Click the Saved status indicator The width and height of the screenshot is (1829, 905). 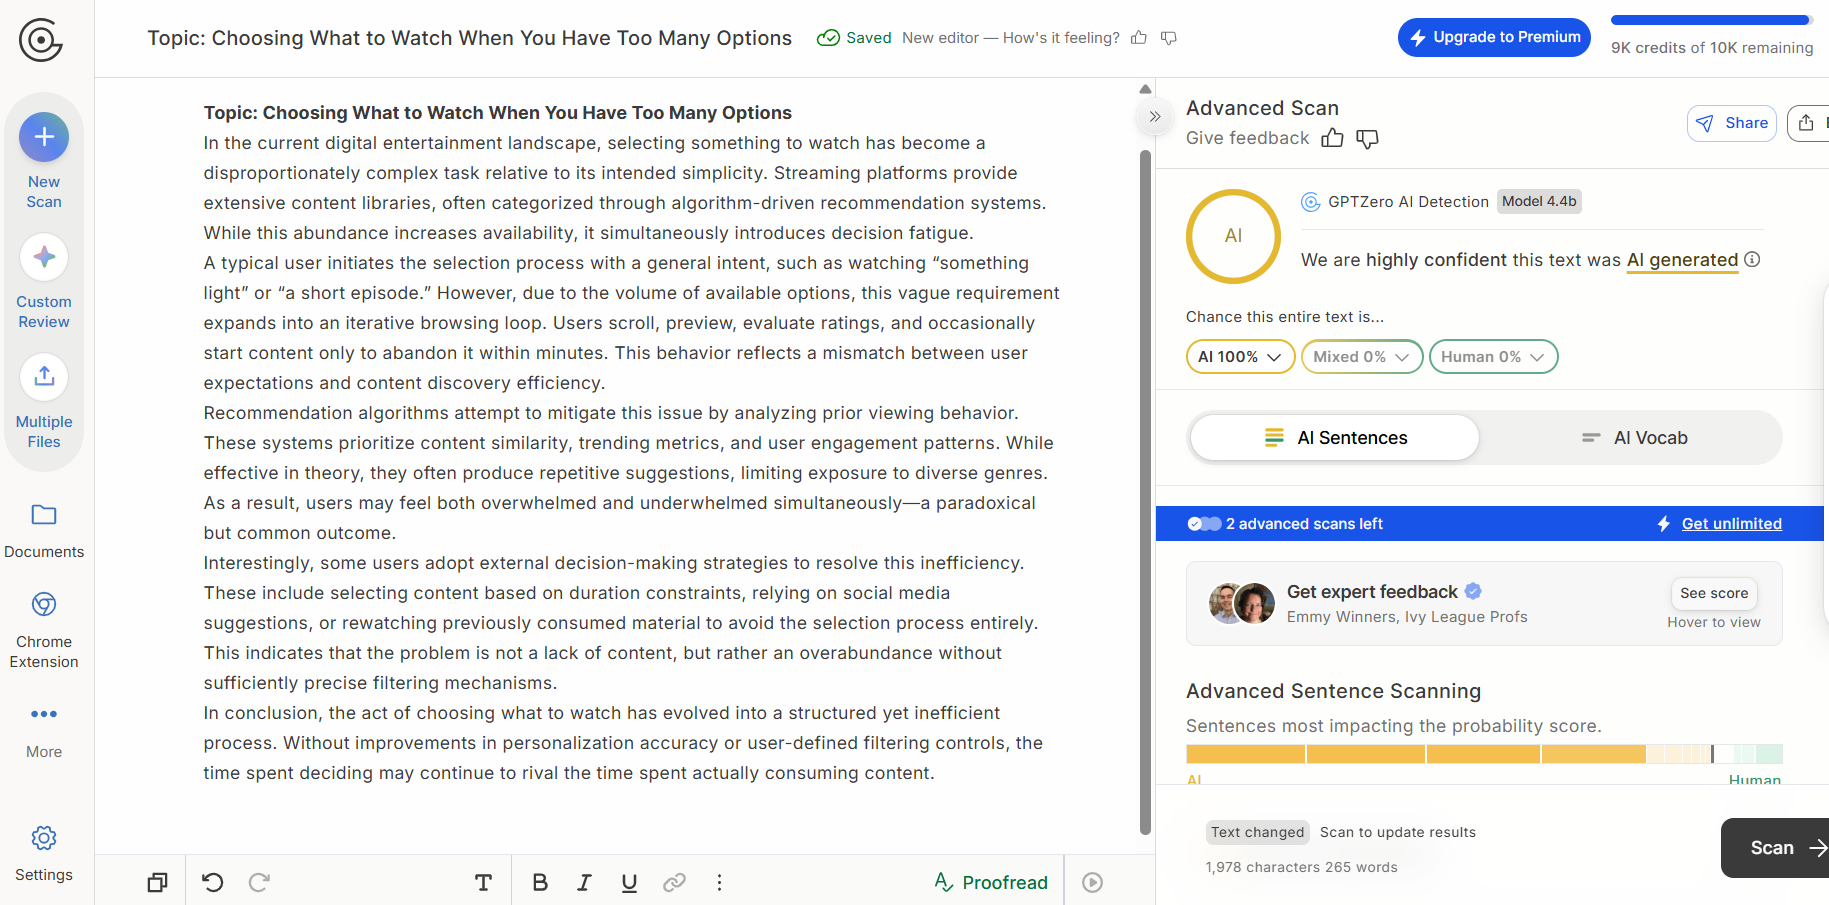click(854, 38)
